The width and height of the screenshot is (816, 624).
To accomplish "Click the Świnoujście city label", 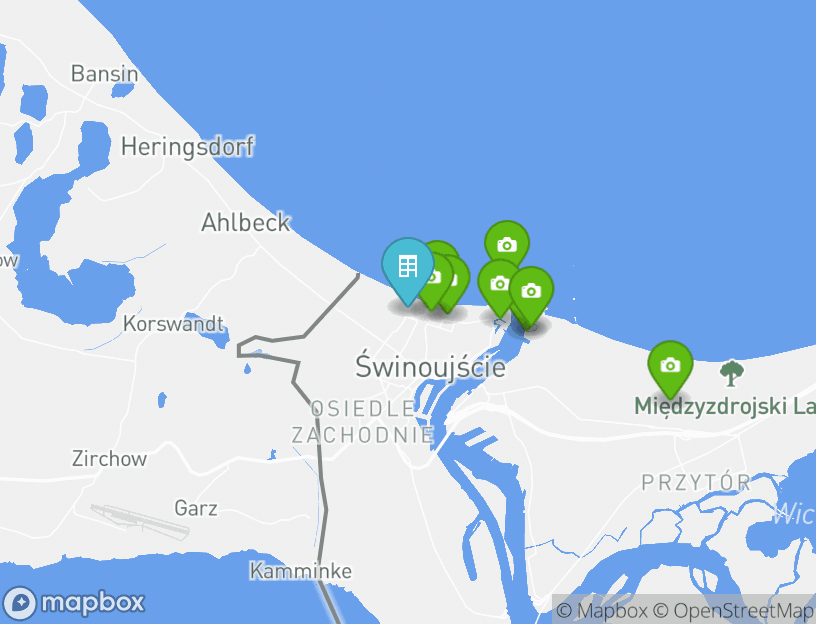I will coord(430,366).
